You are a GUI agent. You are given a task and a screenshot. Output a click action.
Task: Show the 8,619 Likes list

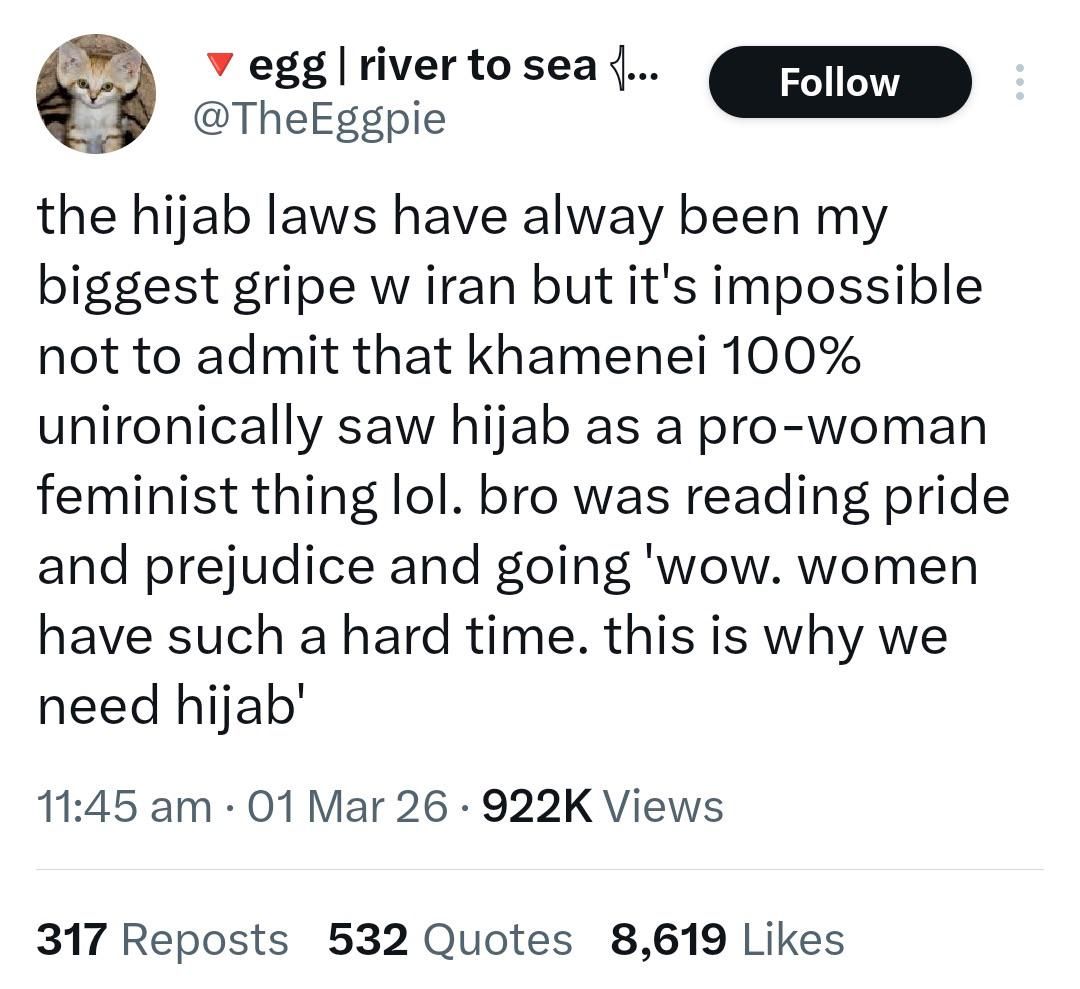coord(727,939)
